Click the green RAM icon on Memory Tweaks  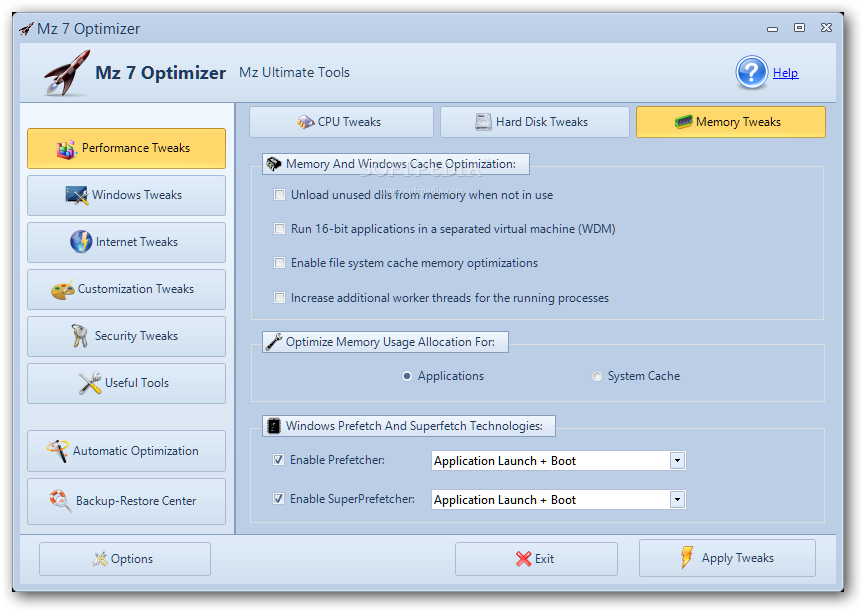point(683,122)
